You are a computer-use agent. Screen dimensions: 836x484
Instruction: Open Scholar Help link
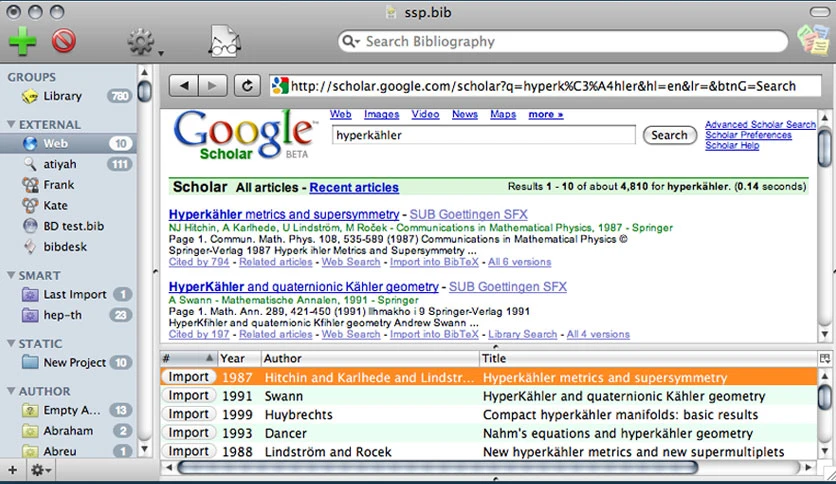pyautogui.click(x=732, y=146)
